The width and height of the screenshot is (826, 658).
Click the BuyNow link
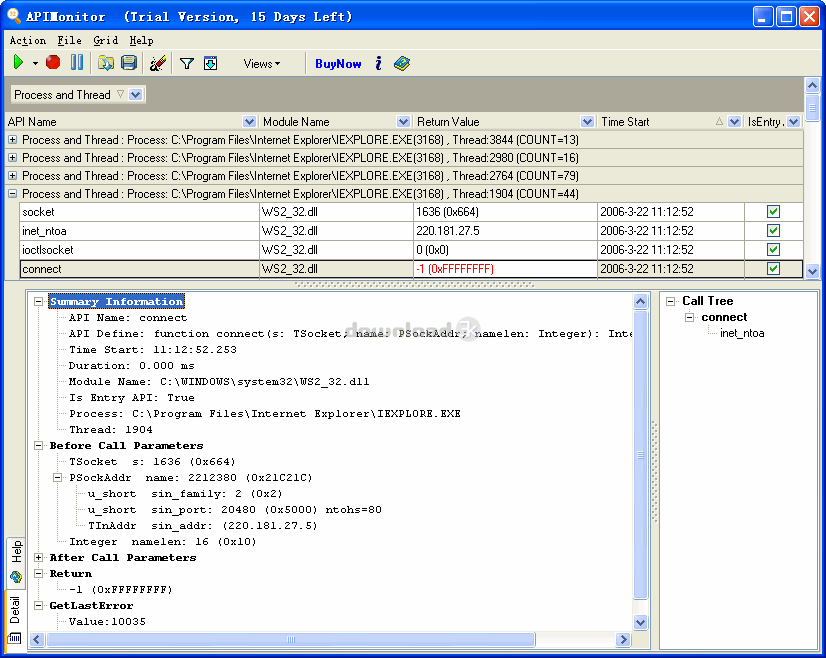(338, 64)
